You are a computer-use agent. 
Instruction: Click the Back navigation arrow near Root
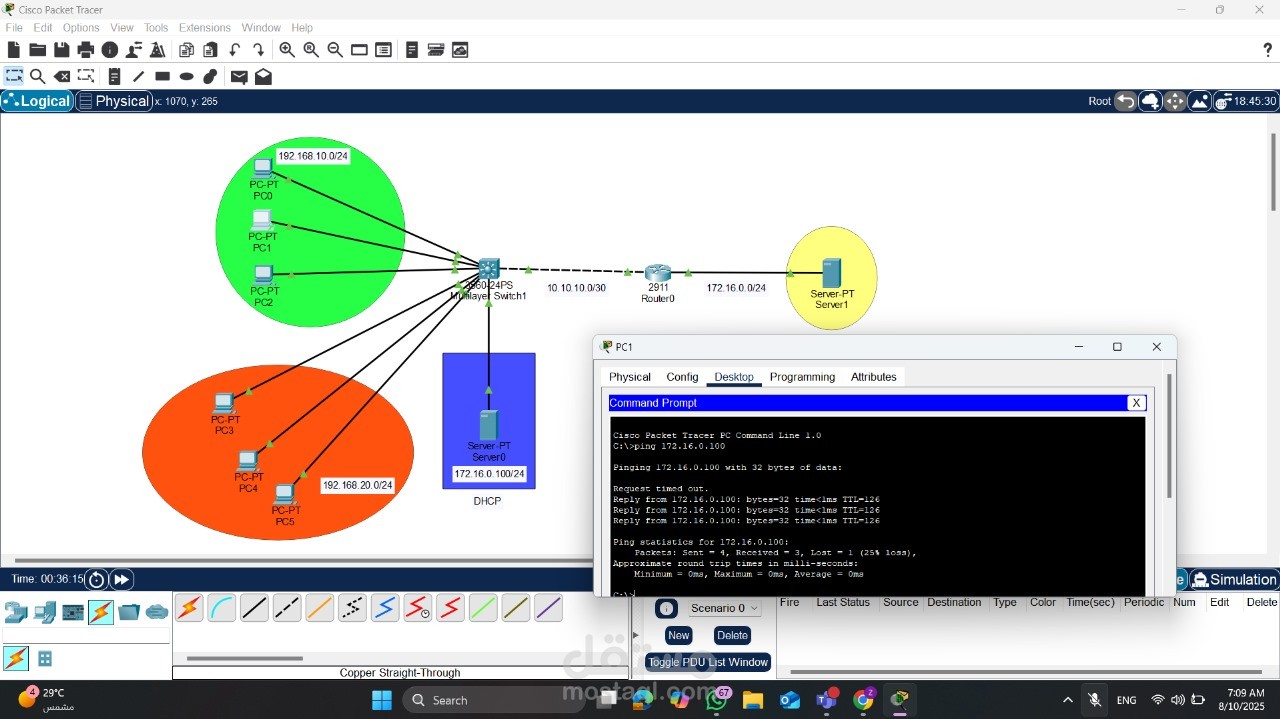click(1126, 101)
